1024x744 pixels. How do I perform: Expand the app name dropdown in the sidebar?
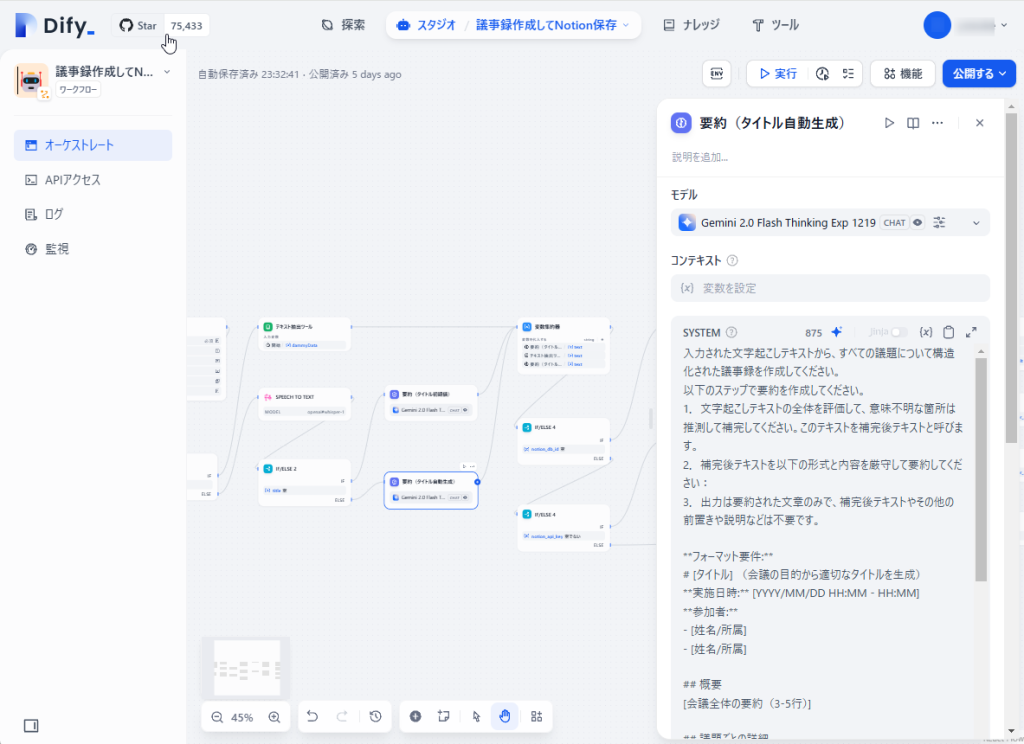pyautogui.click(x=167, y=72)
